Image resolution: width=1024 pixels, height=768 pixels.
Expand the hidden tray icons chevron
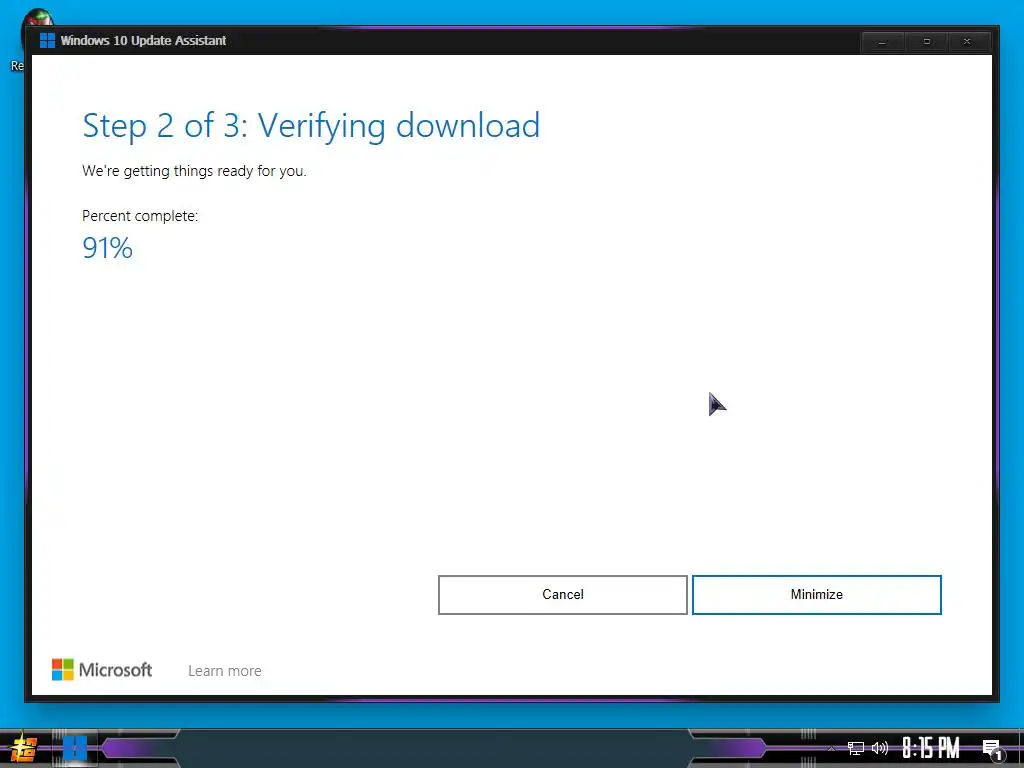pyautogui.click(x=831, y=748)
